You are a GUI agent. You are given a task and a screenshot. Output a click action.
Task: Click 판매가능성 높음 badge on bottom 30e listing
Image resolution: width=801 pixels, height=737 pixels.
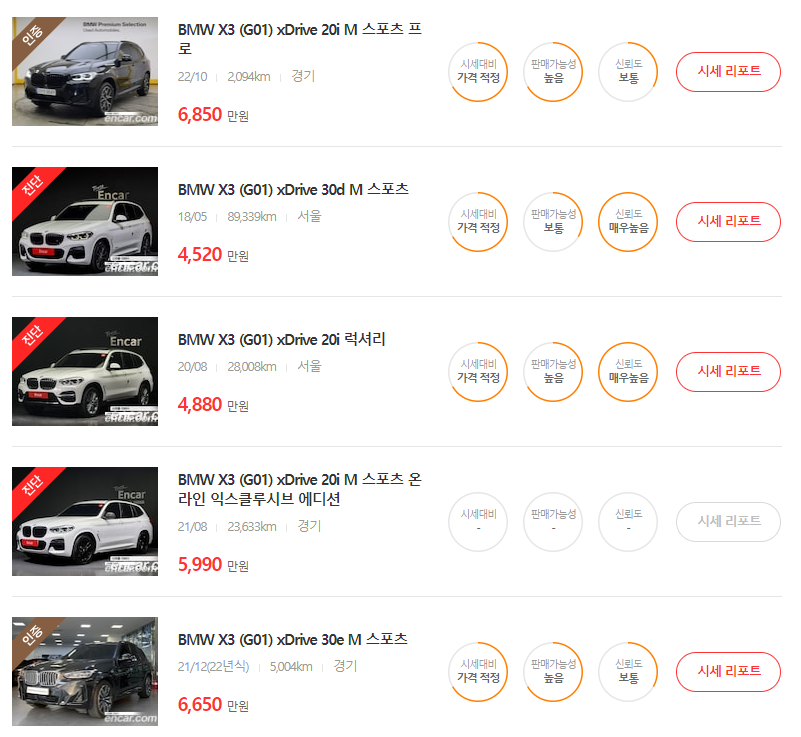[x=553, y=672]
